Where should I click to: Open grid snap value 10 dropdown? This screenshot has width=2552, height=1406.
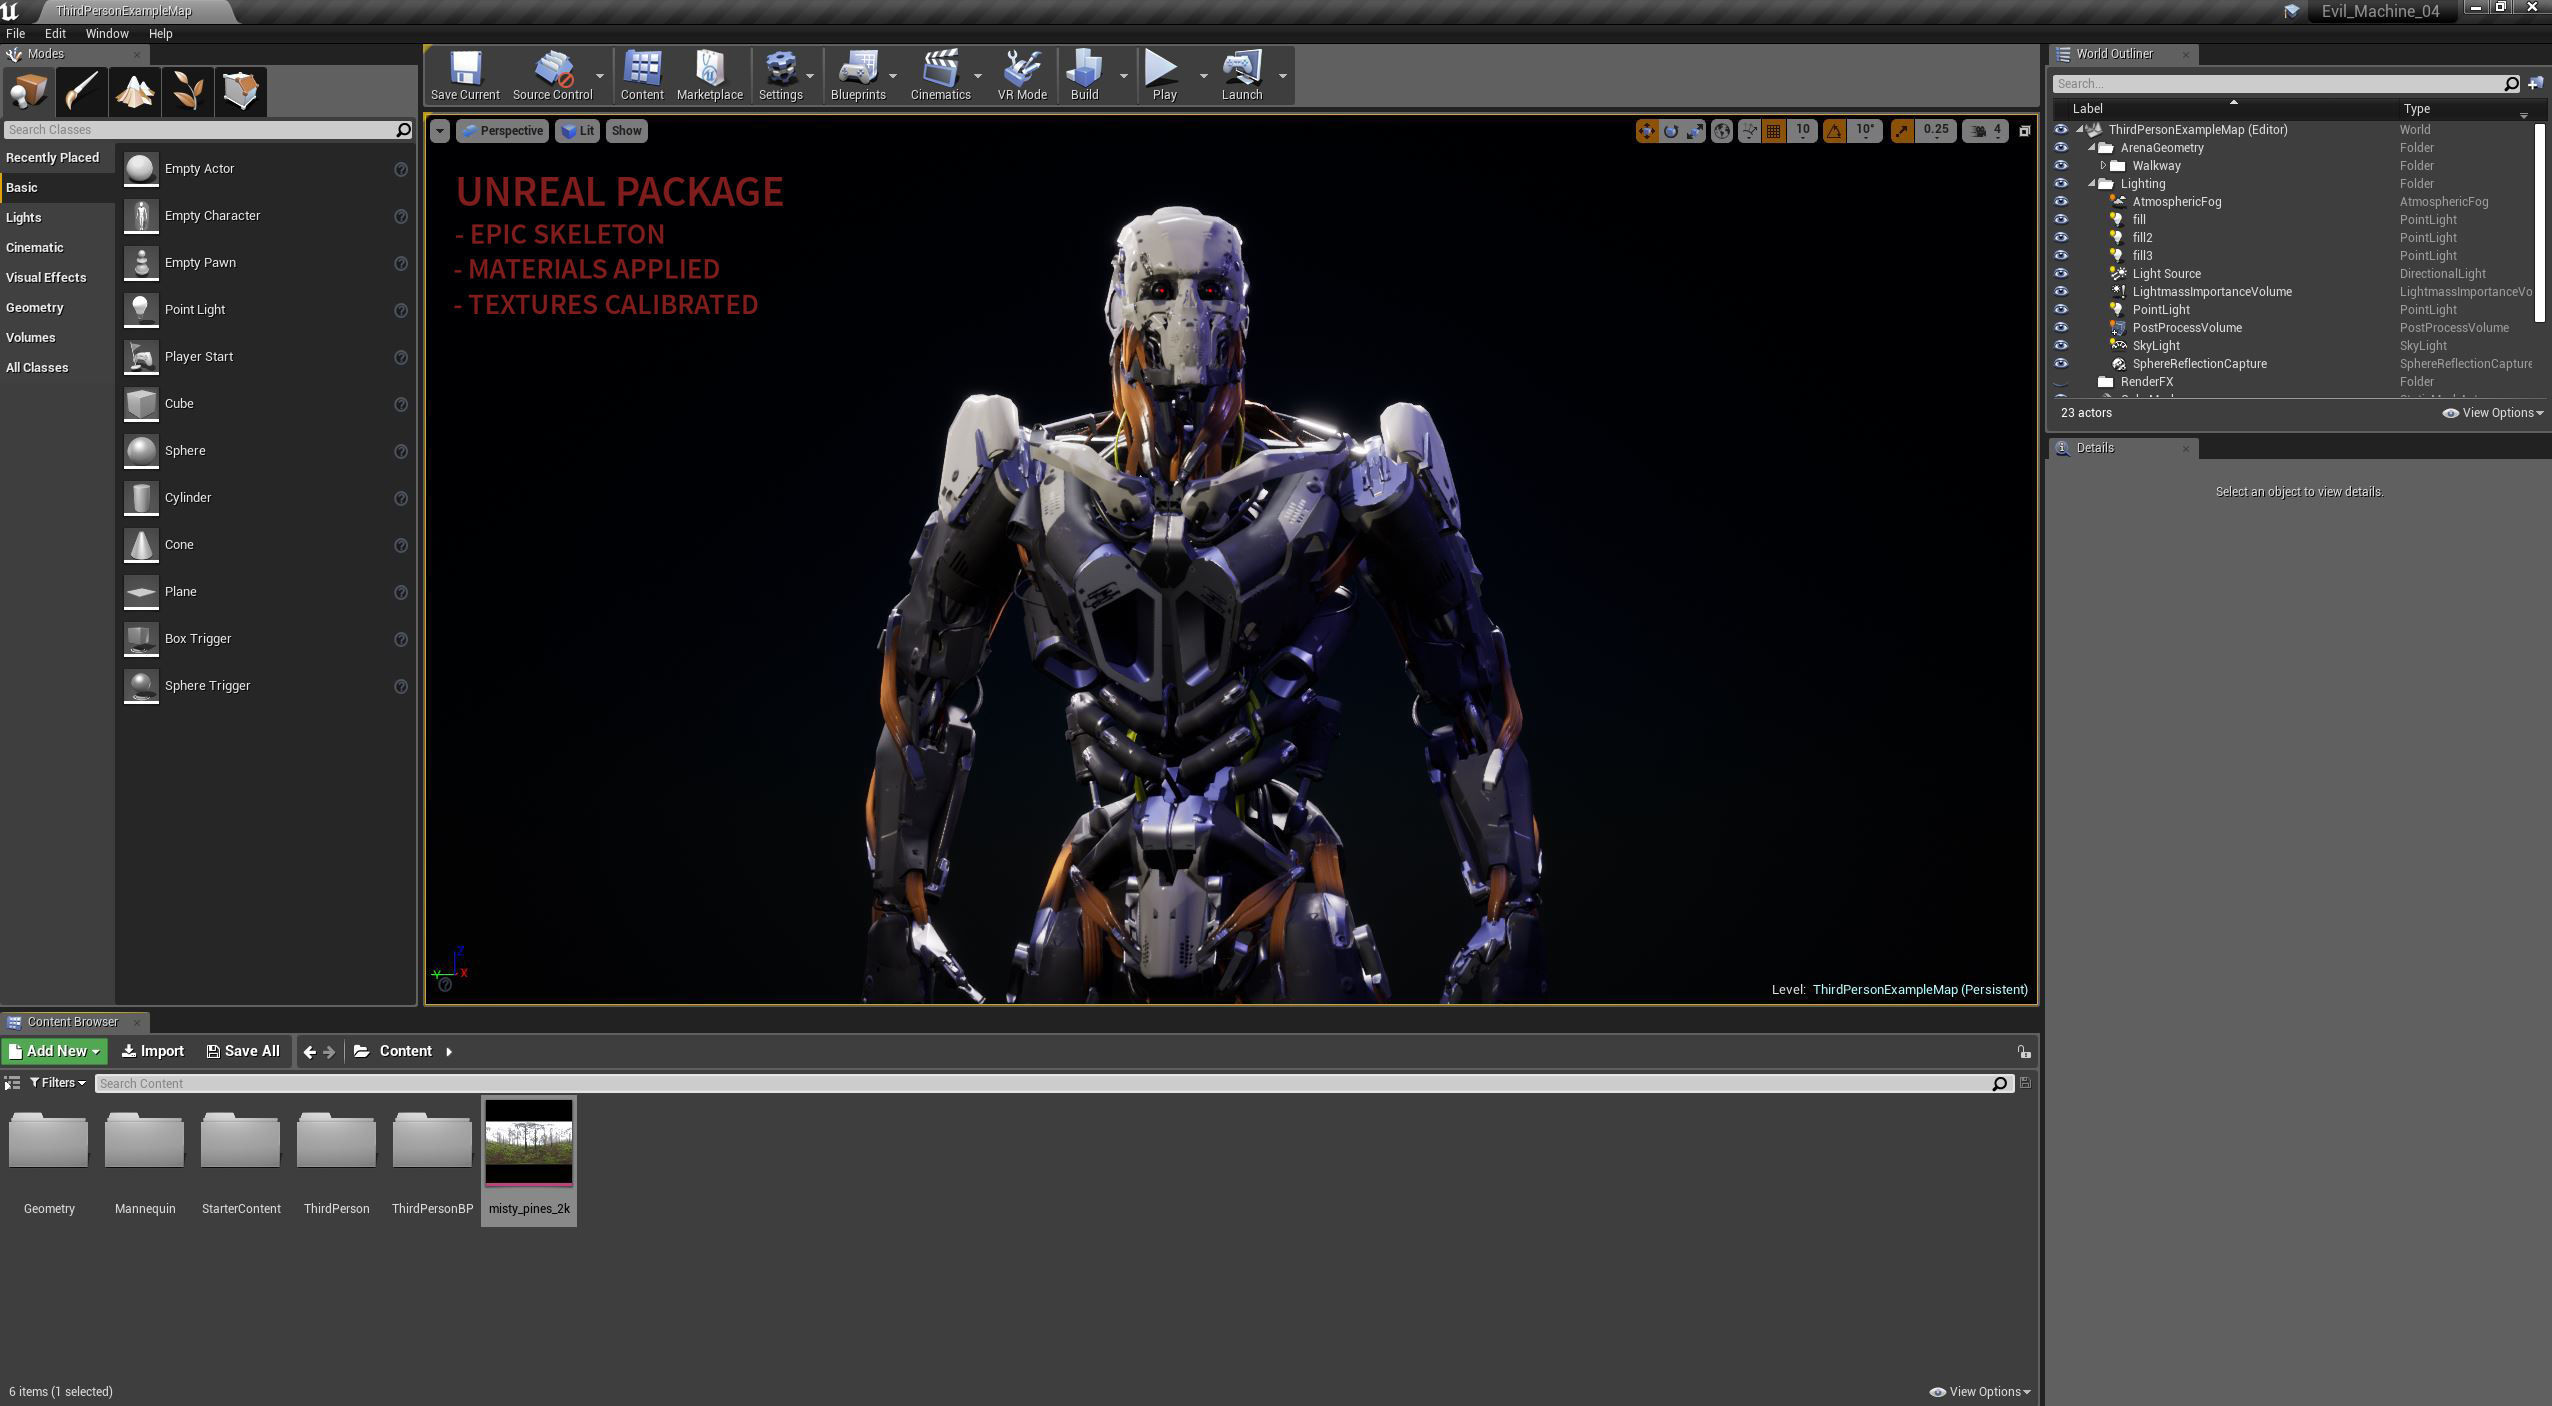pyautogui.click(x=1803, y=131)
